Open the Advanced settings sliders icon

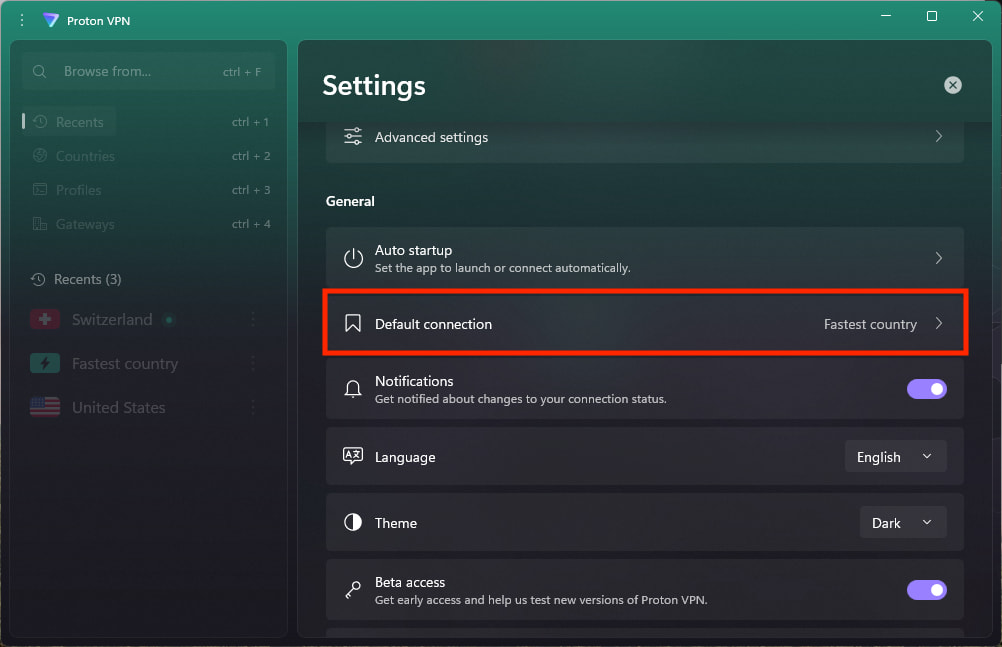point(352,136)
